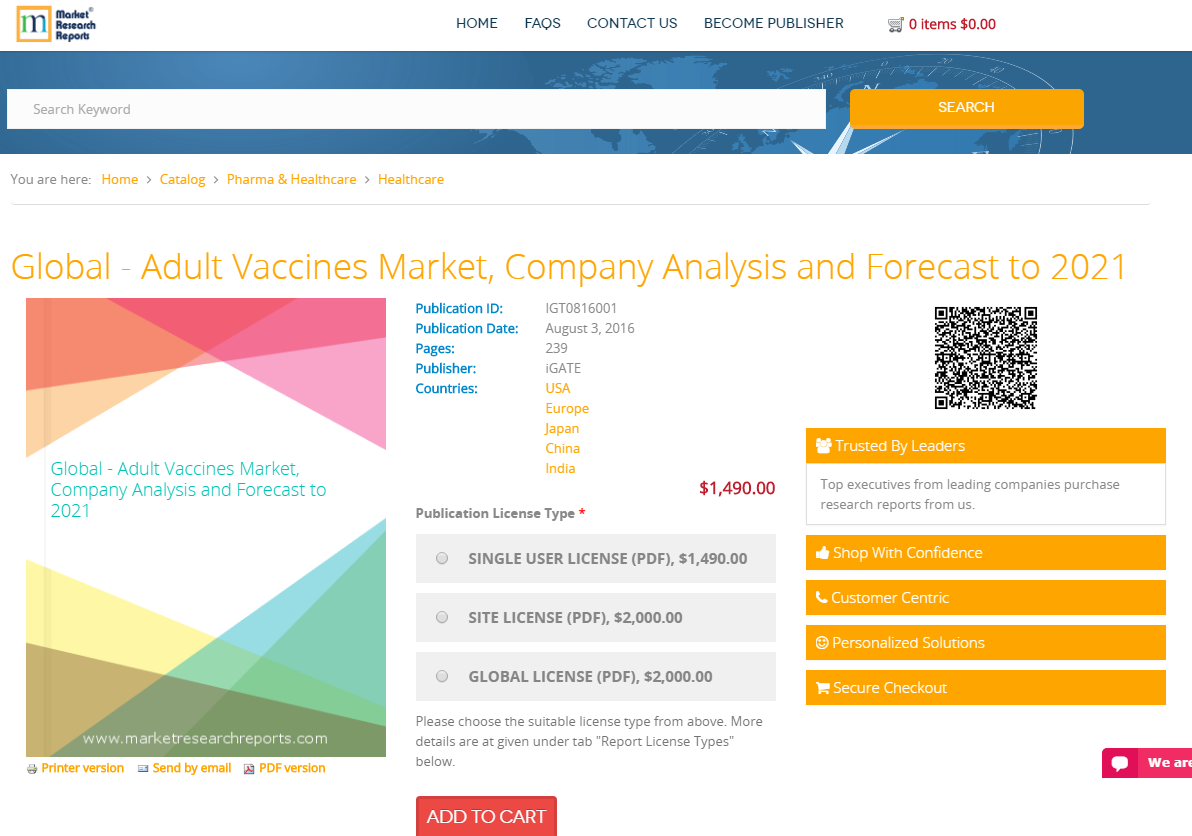Collapse the Trusted By Leaders panel
The width and height of the screenshot is (1192, 836).
pos(985,445)
